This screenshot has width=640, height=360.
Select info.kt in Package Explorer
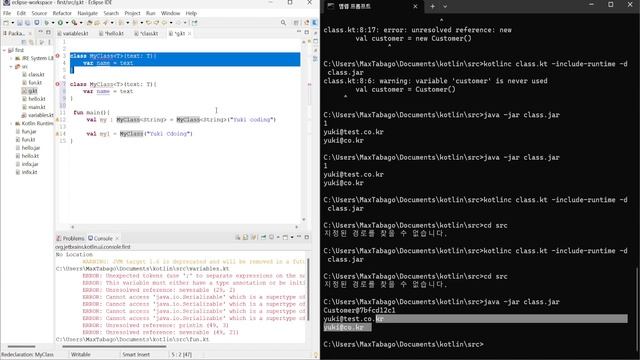pos(26,172)
